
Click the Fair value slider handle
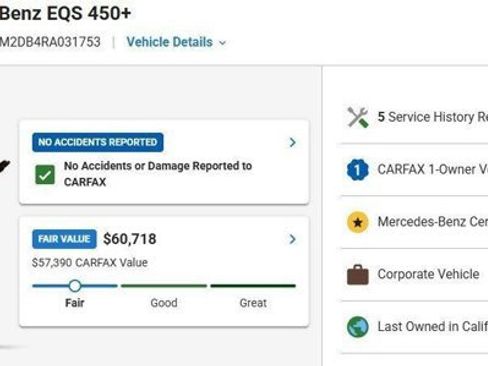tap(75, 286)
